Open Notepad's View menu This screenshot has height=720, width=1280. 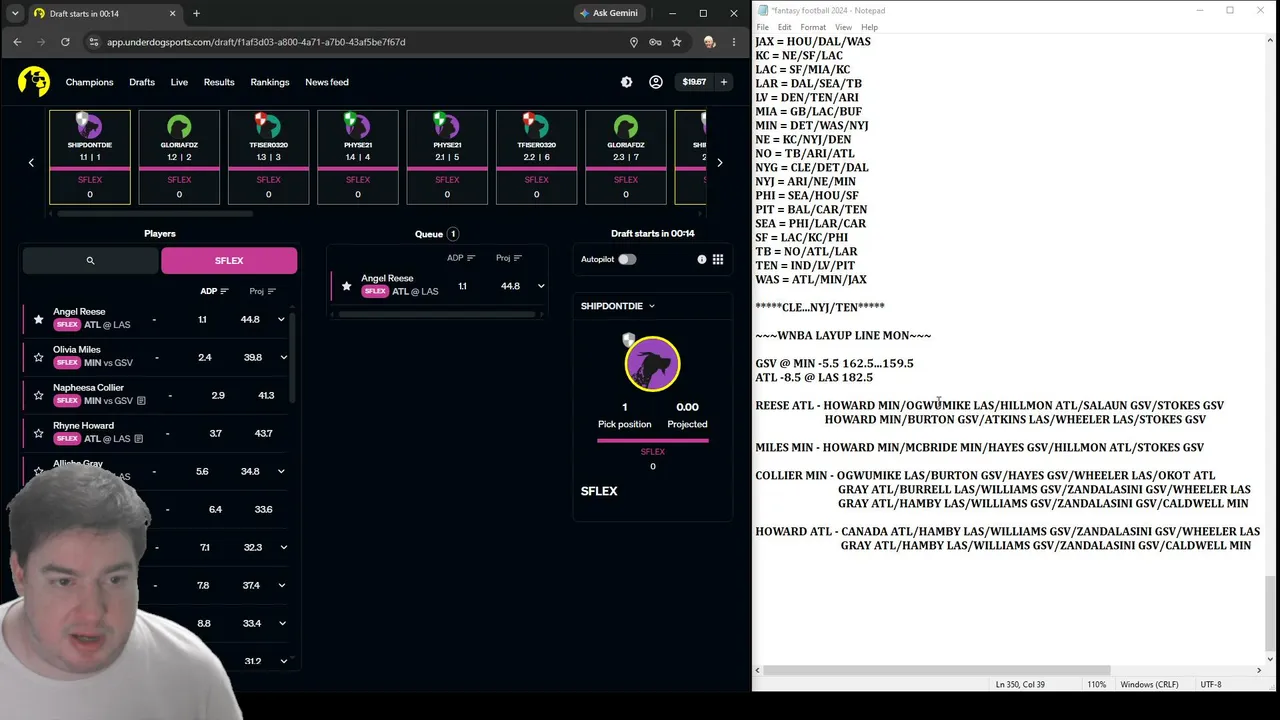pyautogui.click(x=844, y=27)
